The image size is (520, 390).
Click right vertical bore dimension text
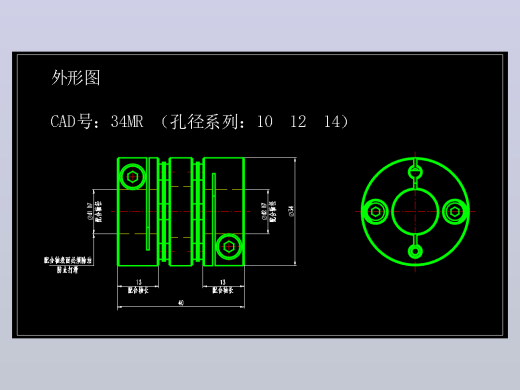pos(269,211)
